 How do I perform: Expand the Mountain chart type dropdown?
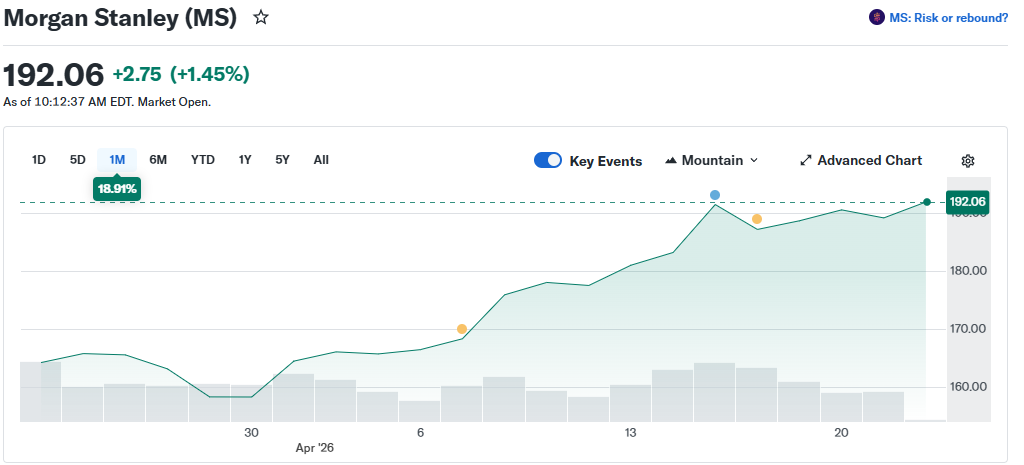(711, 161)
